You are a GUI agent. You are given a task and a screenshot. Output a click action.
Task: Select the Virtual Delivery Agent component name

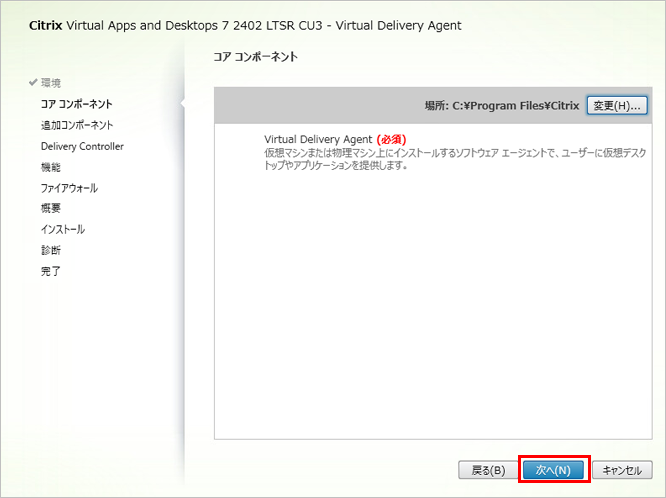pos(318,139)
